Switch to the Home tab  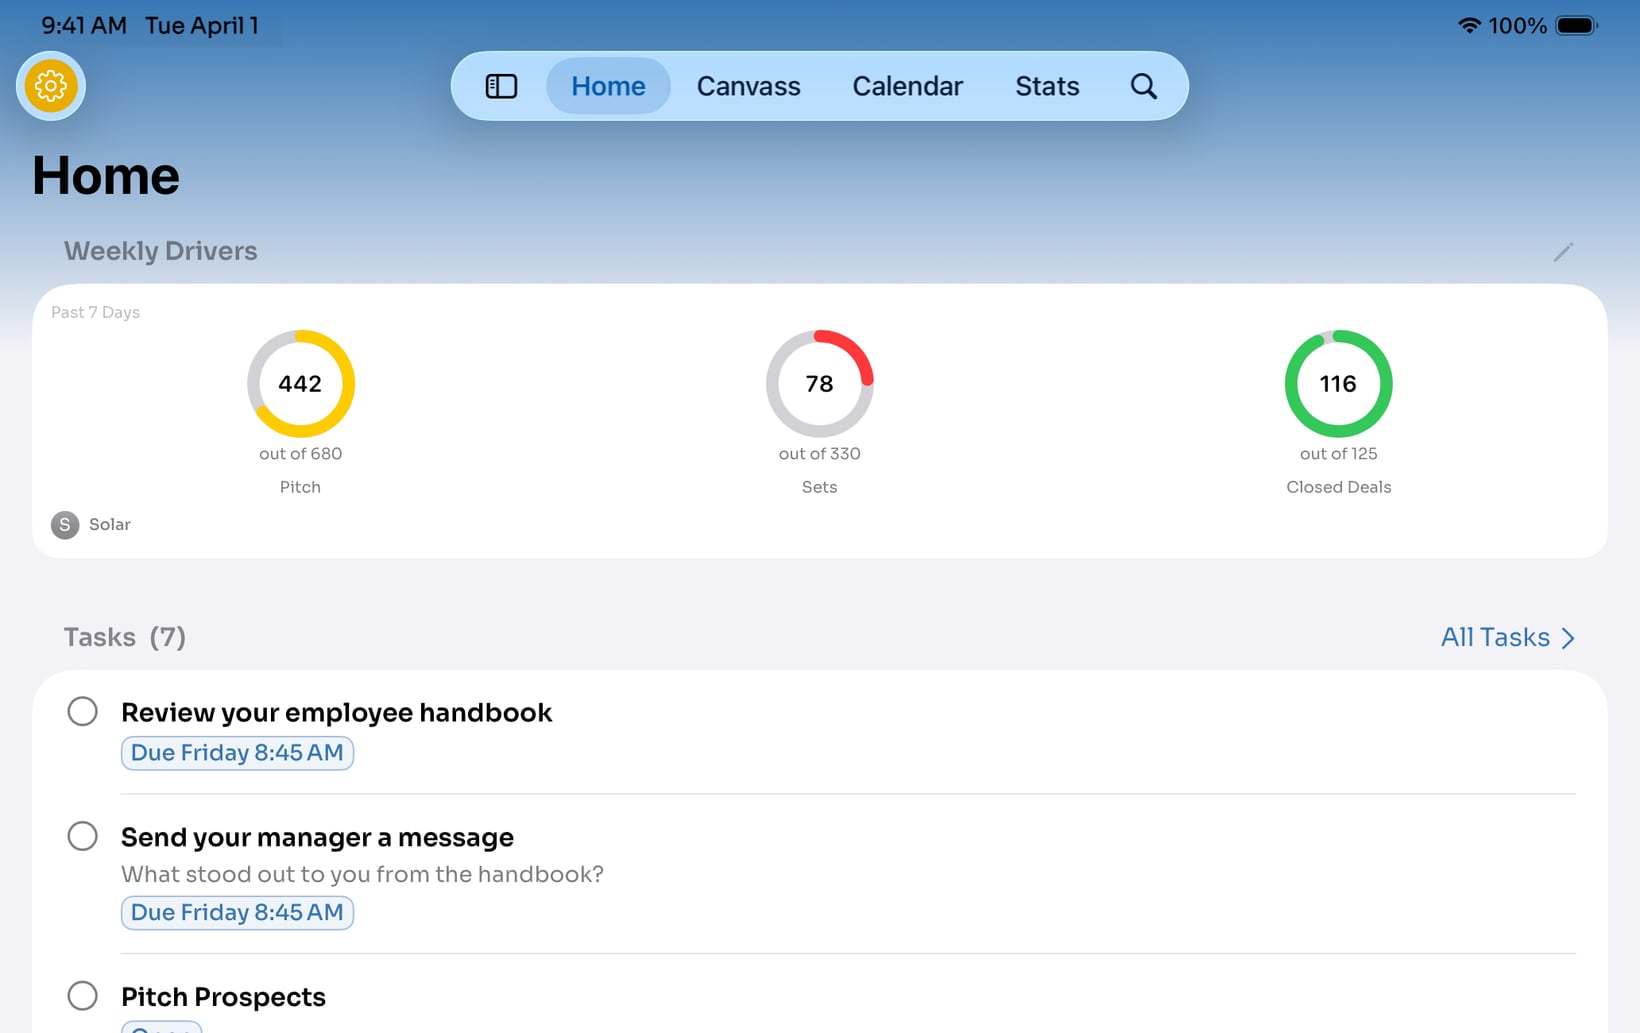pyautogui.click(x=608, y=86)
